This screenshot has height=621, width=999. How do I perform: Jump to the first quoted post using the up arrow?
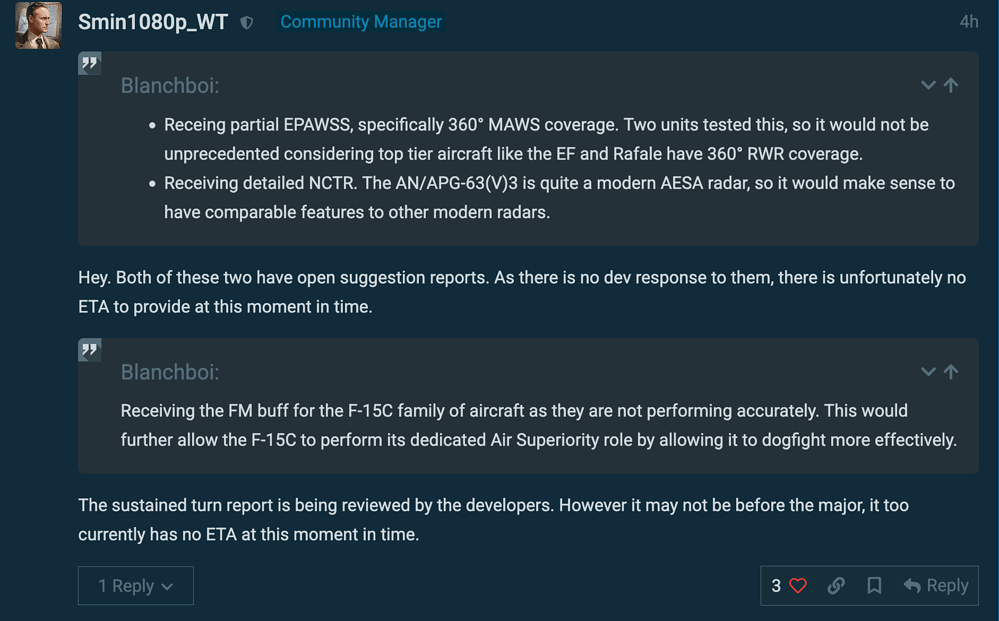coord(951,86)
